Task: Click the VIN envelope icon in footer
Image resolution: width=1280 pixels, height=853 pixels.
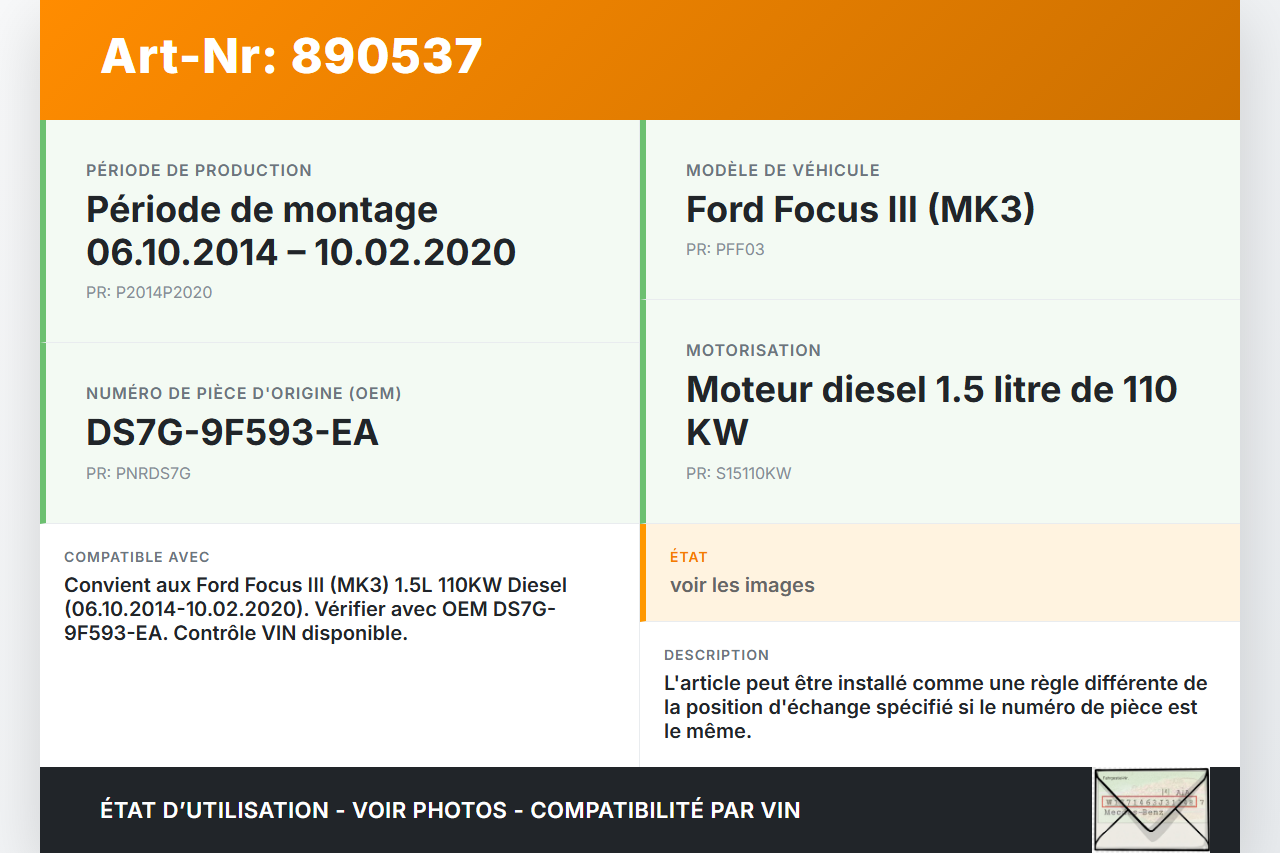Action: (1151, 808)
